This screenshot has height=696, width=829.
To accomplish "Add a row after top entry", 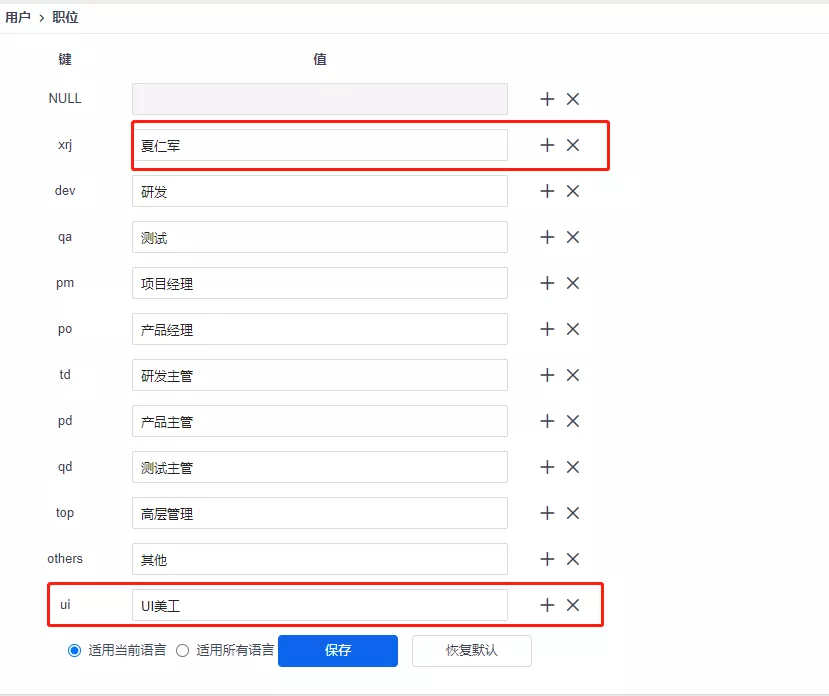I will pos(547,513).
